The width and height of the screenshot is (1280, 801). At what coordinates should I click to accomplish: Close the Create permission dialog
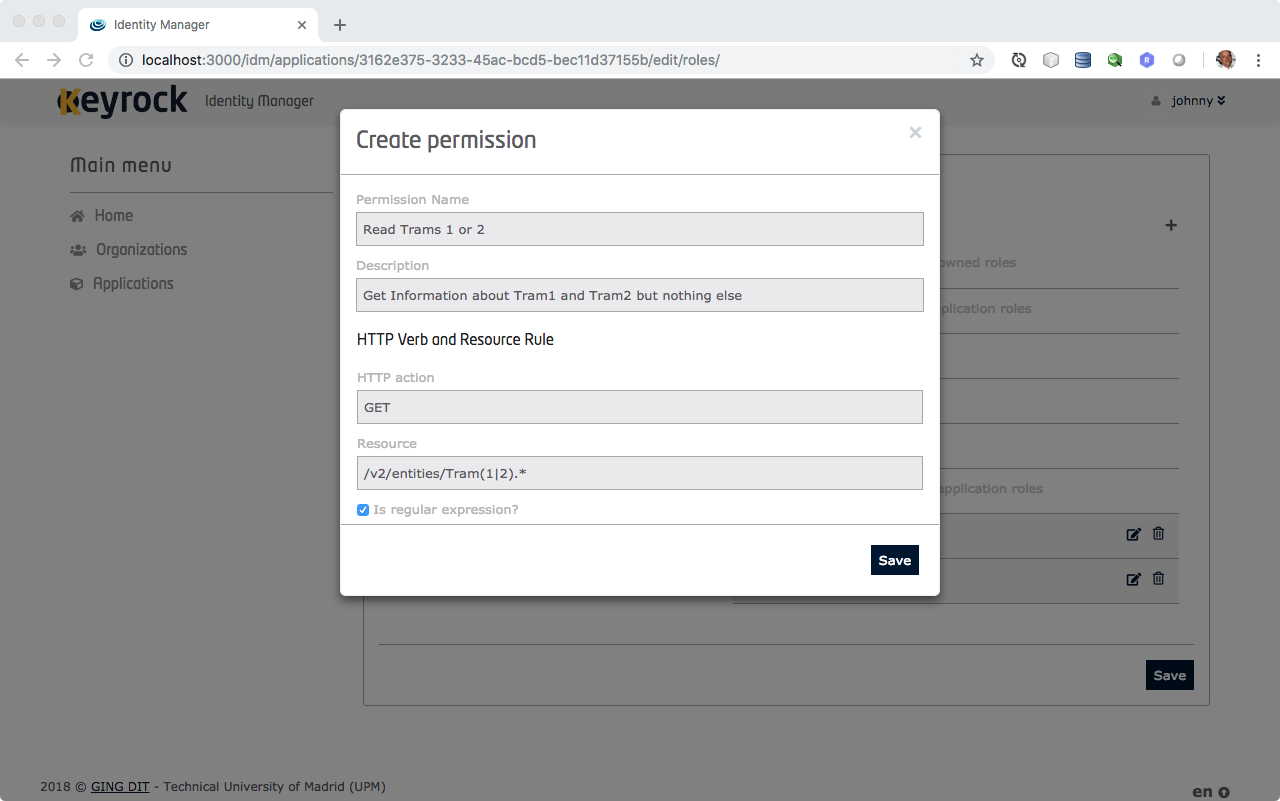915,132
